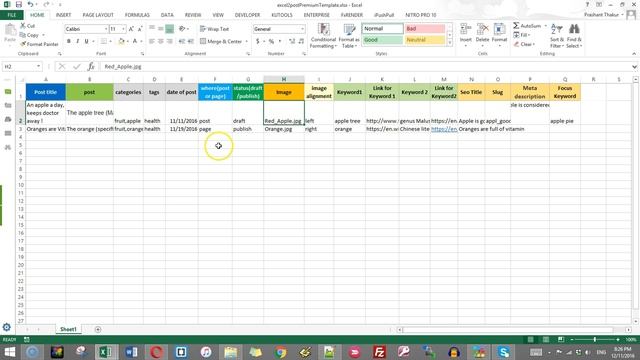
Task: Click the Paste clipboard icon
Action: [10, 30]
